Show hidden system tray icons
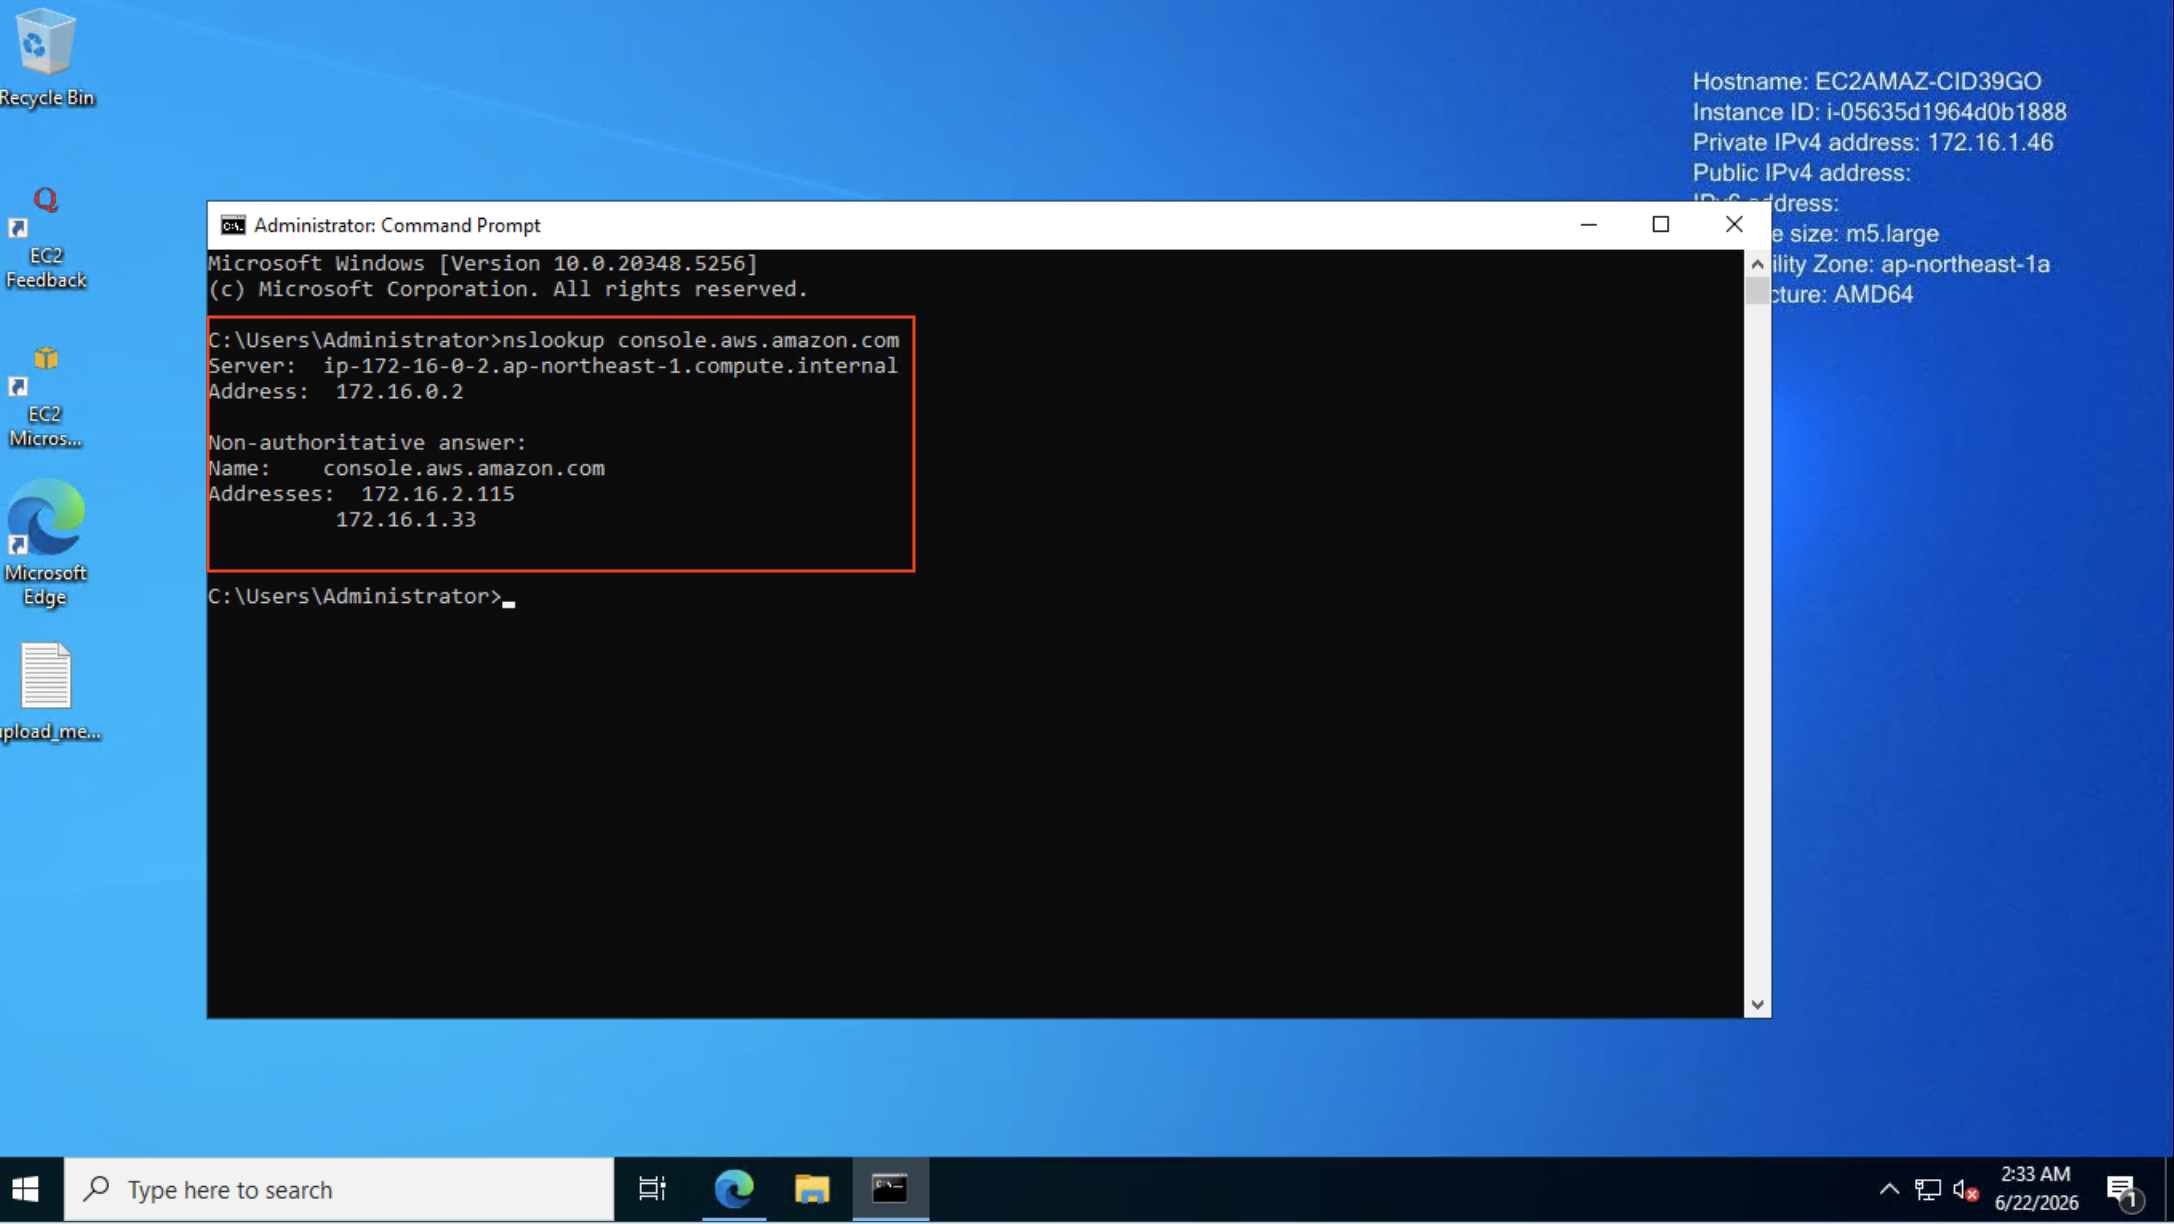Image resolution: width=2174 pixels, height=1224 pixels. (1888, 1189)
